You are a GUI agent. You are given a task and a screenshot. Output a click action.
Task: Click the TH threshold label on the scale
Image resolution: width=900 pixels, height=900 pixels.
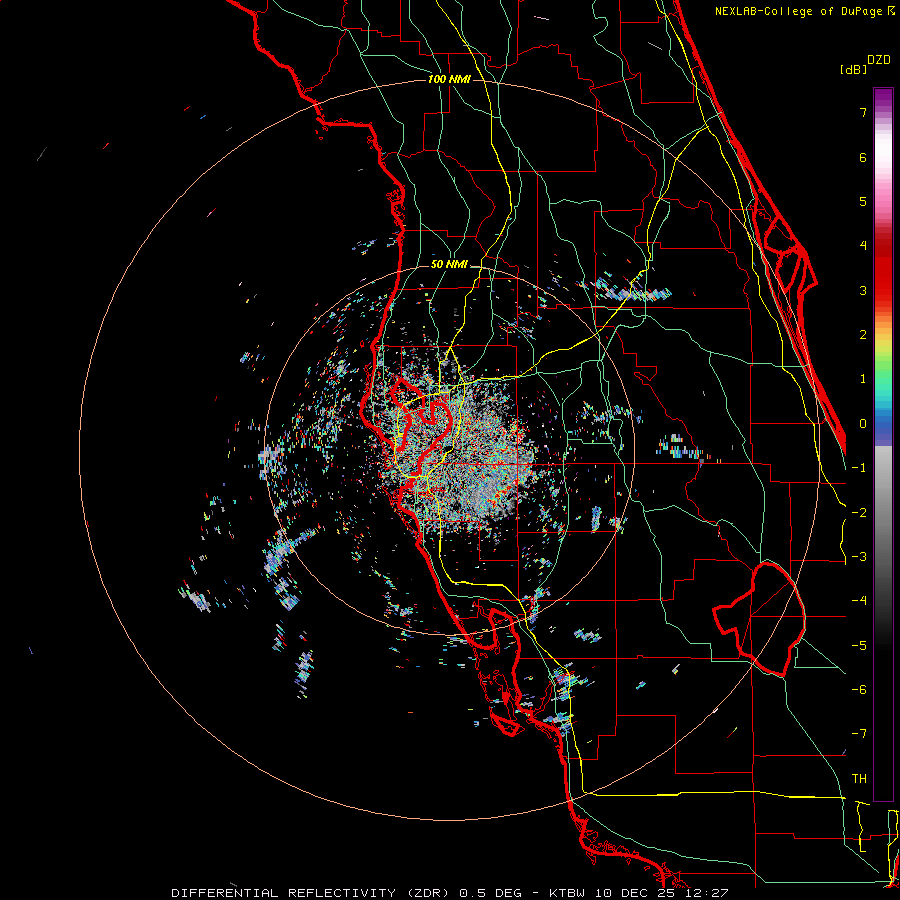coord(859,779)
